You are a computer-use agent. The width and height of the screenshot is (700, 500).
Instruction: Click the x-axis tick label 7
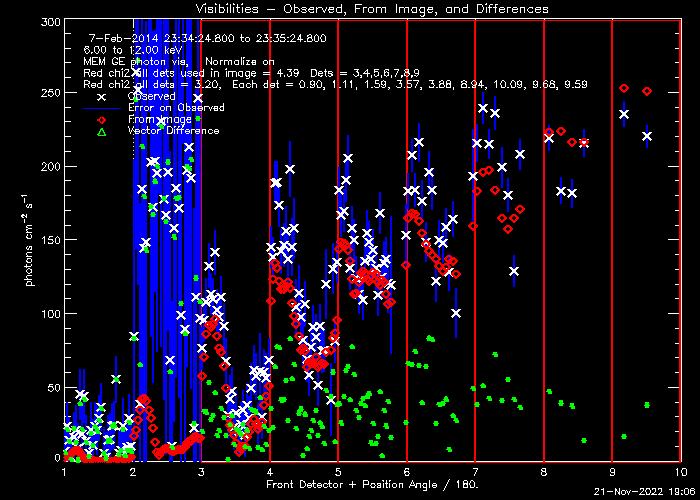coord(475,472)
